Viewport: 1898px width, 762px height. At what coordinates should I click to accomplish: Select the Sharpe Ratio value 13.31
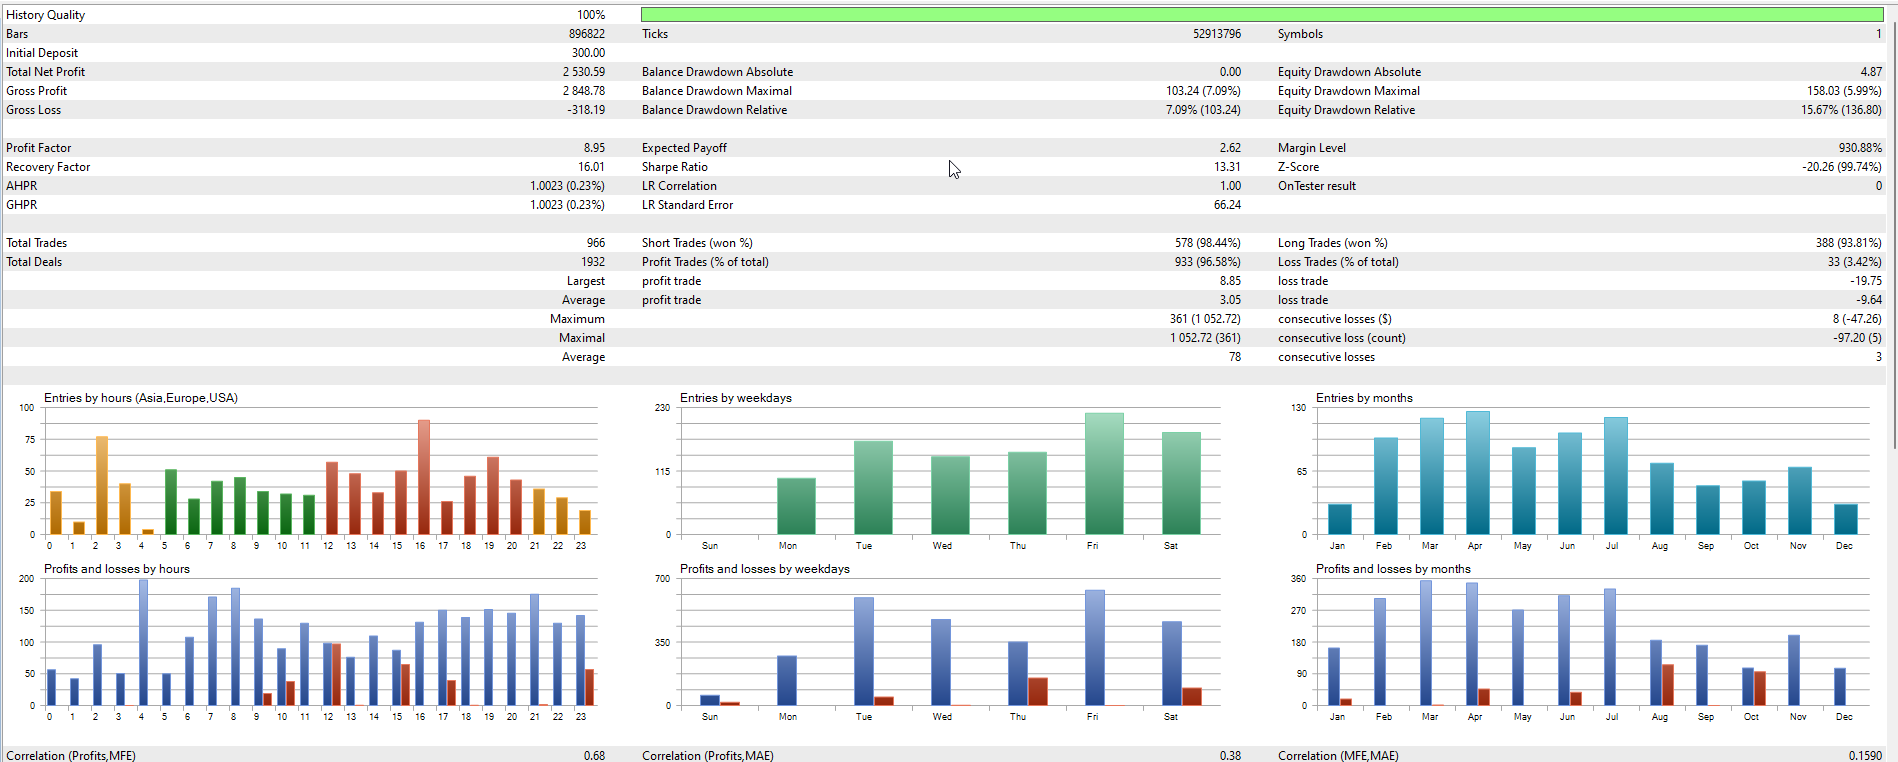pos(1227,167)
